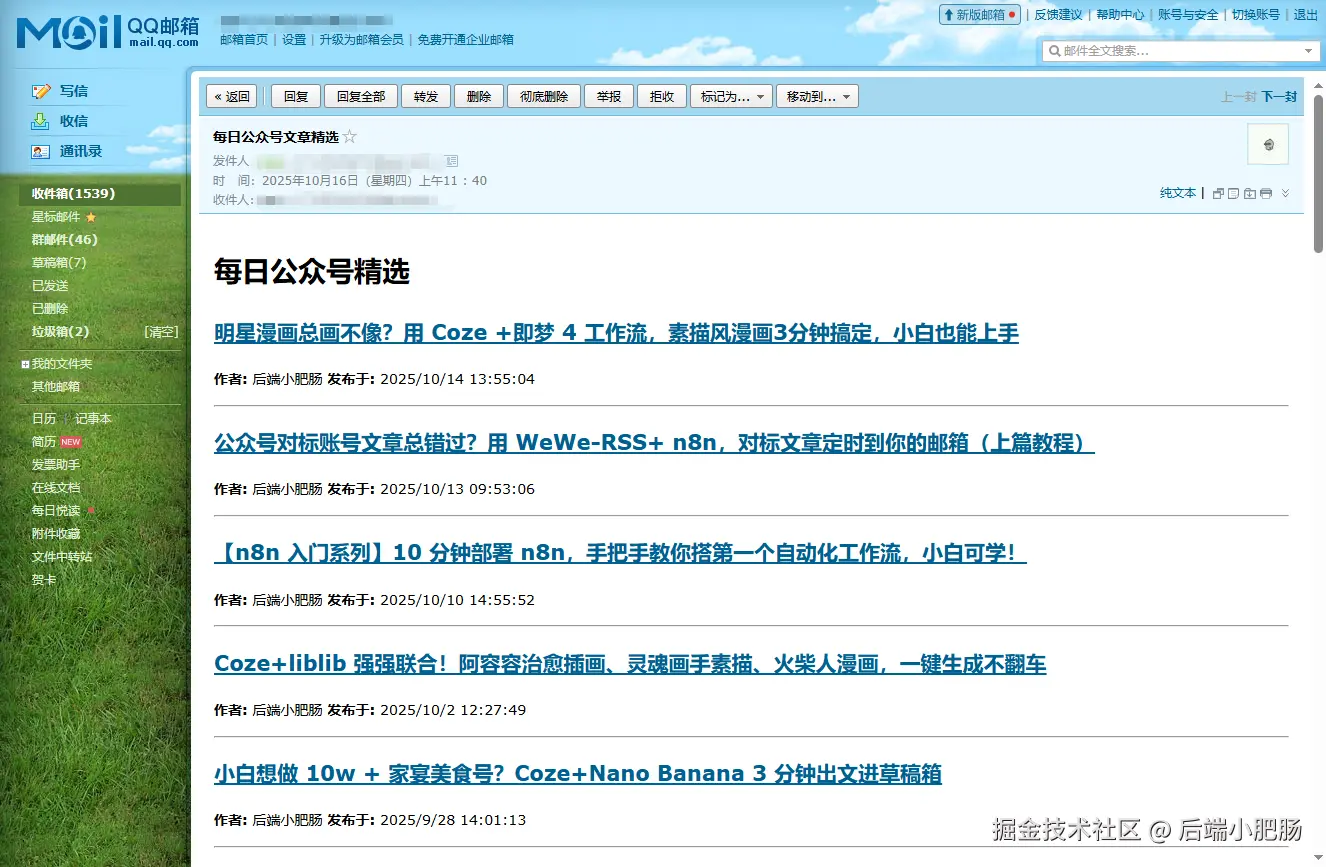Open 文件中转站 in sidebar

tap(62, 557)
